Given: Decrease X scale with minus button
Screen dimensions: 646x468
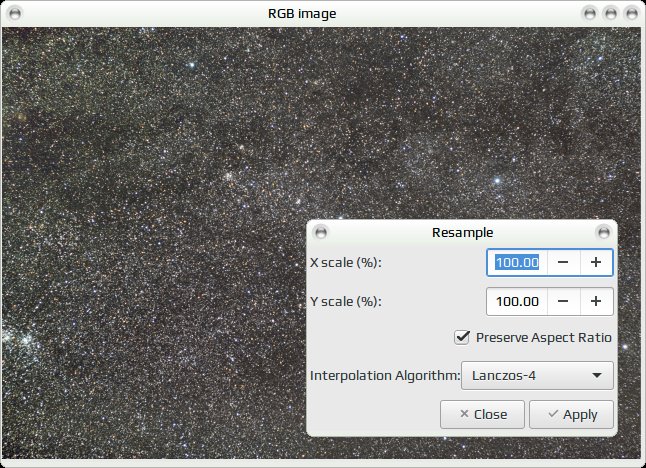Looking at the screenshot, I should click(x=563, y=262).
